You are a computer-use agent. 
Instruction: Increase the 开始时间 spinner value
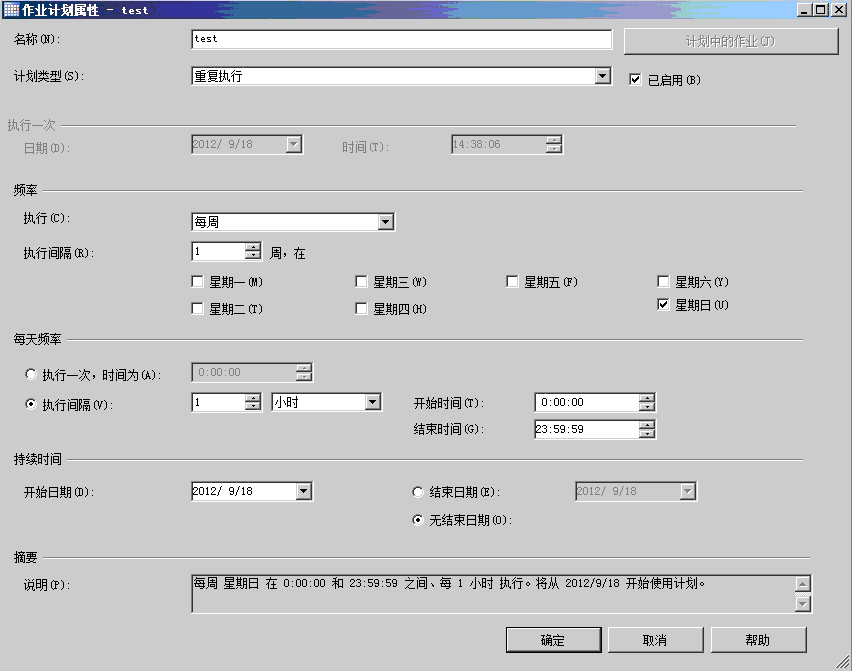(647, 398)
